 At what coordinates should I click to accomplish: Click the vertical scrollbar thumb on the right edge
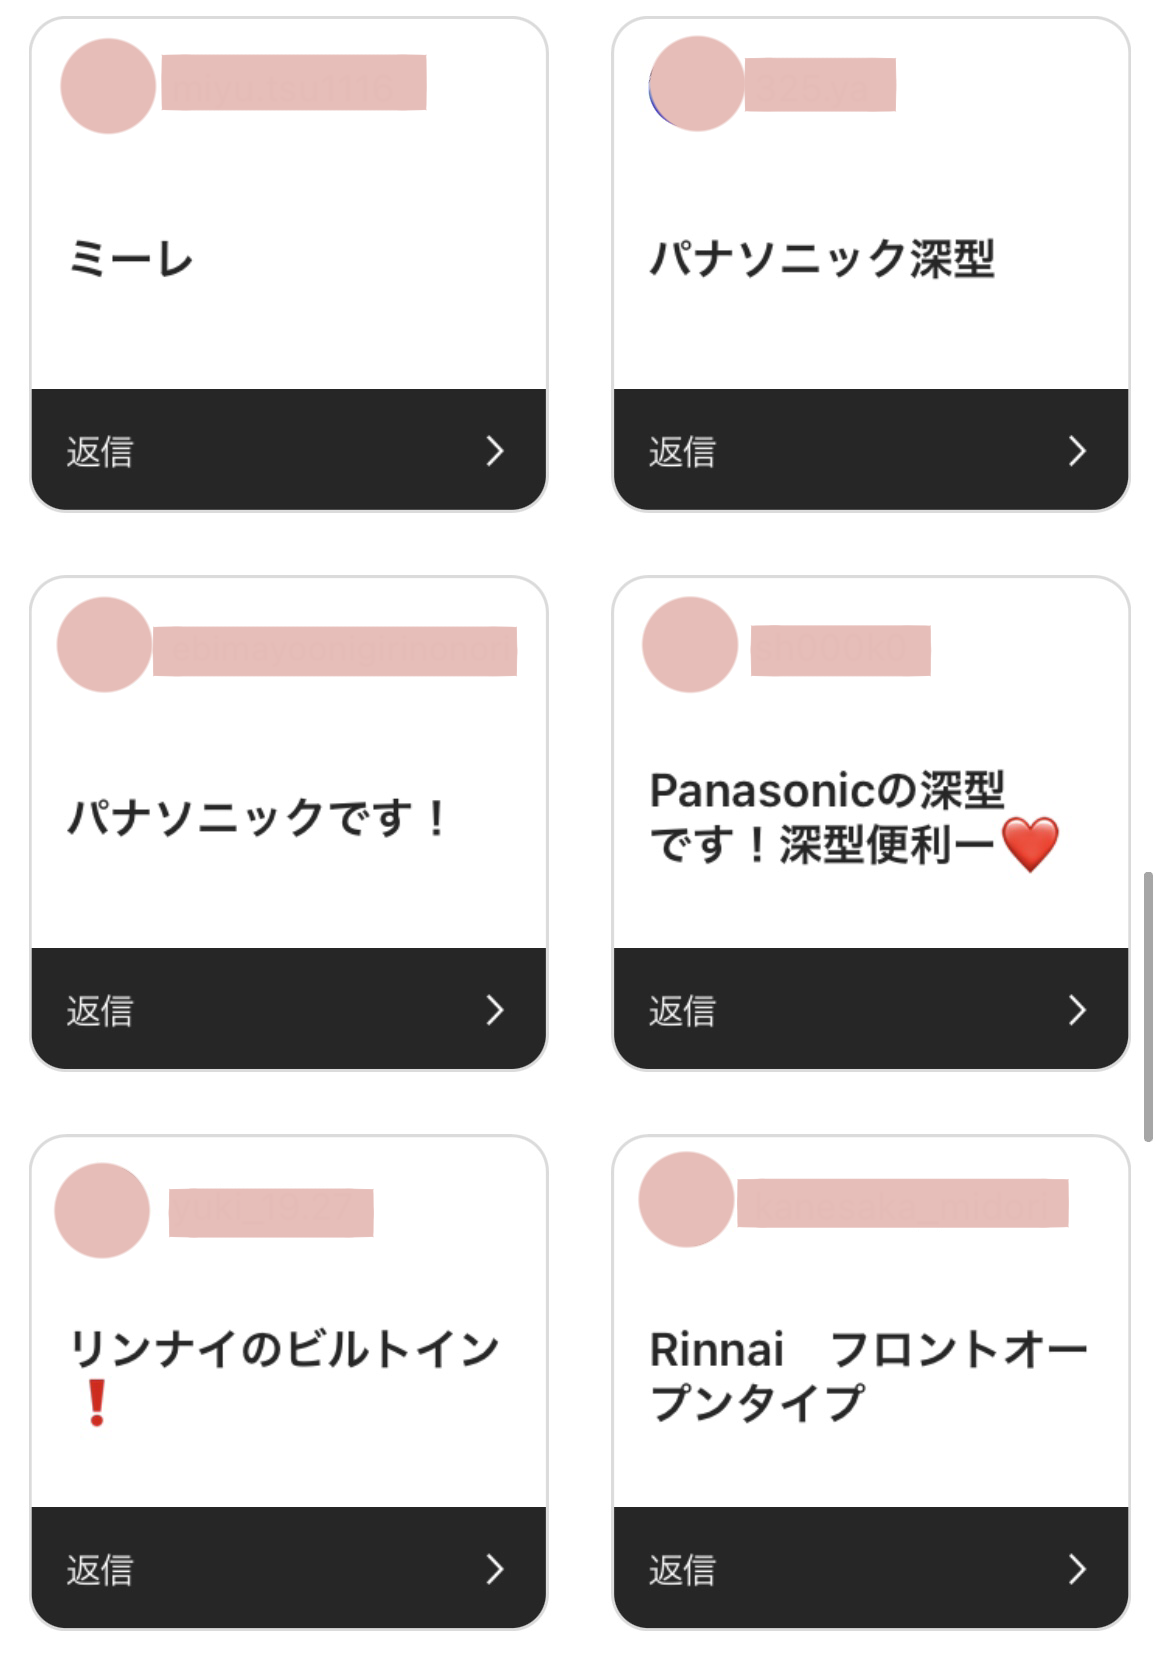tap(1148, 1006)
